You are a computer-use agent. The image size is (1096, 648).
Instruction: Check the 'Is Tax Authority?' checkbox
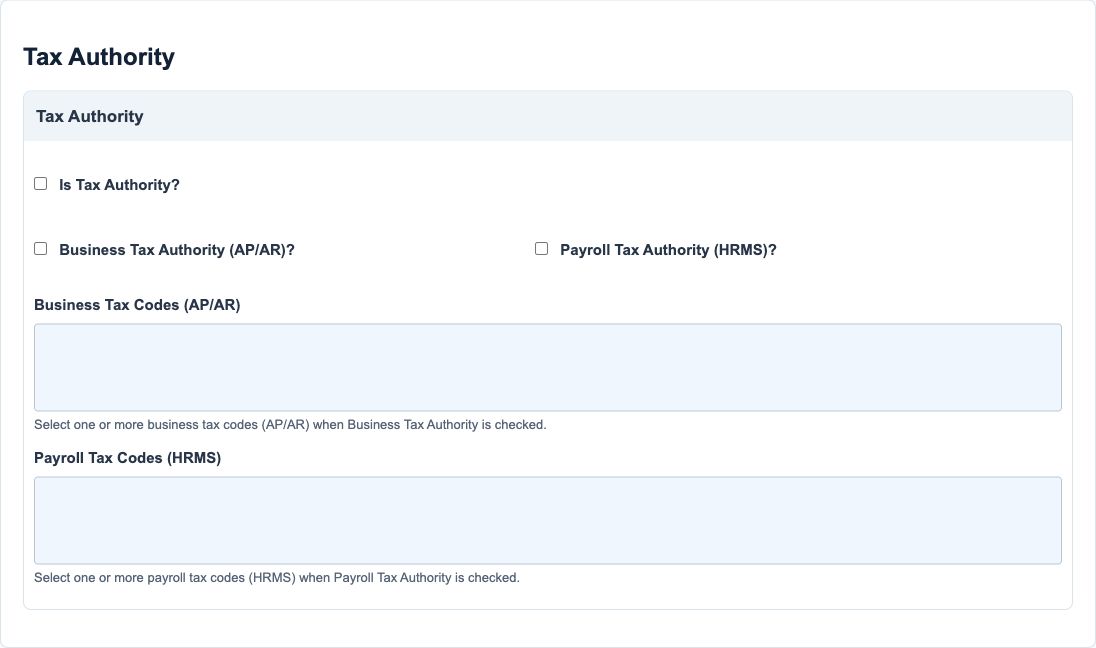41,184
